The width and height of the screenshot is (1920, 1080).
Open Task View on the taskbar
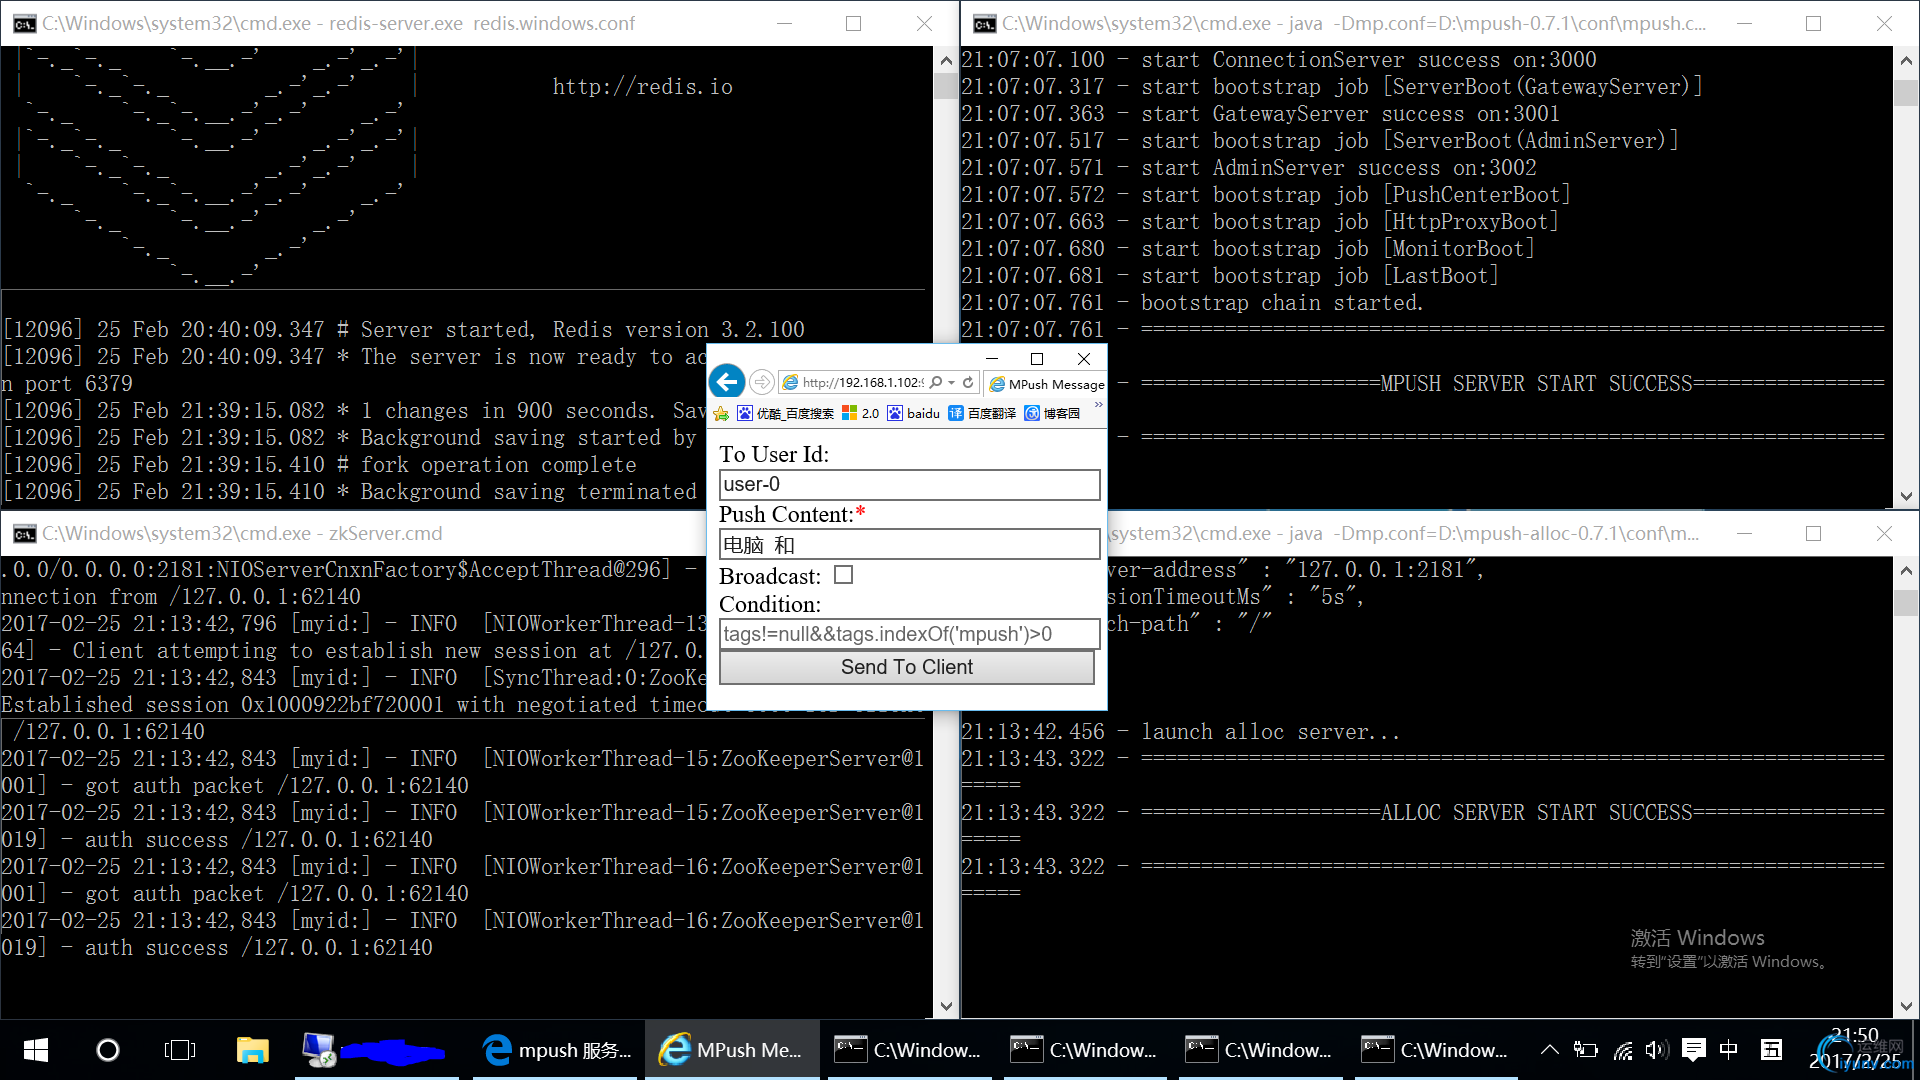tap(180, 1050)
